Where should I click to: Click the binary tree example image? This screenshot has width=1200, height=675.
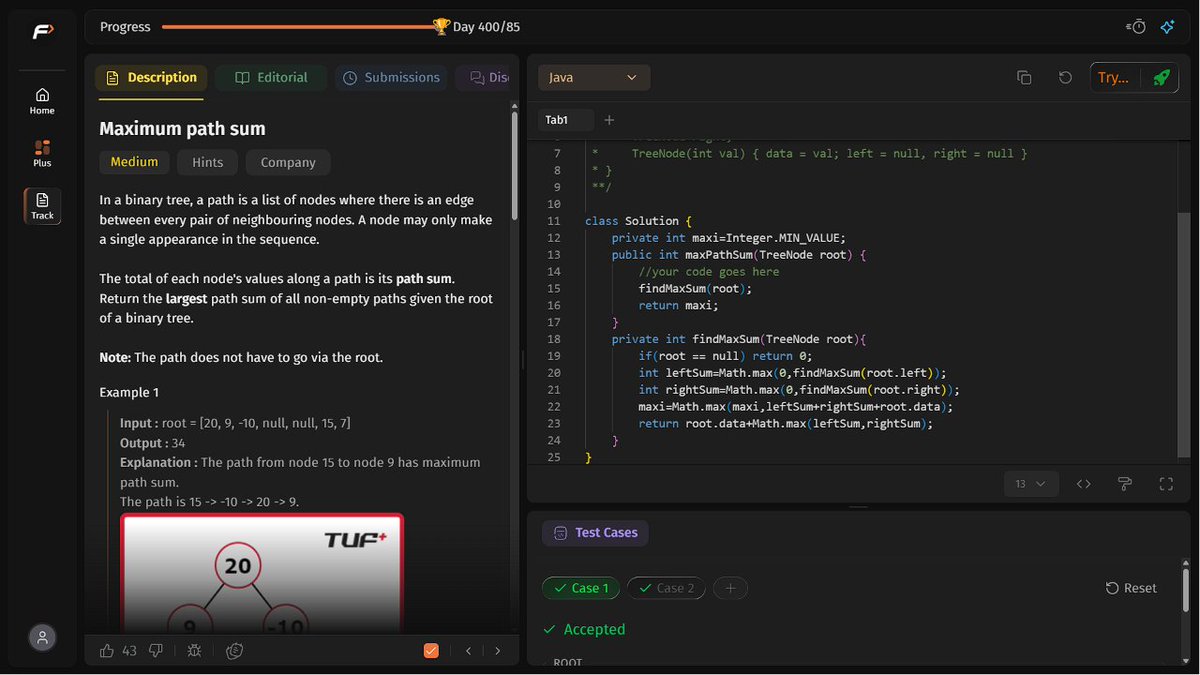point(261,574)
